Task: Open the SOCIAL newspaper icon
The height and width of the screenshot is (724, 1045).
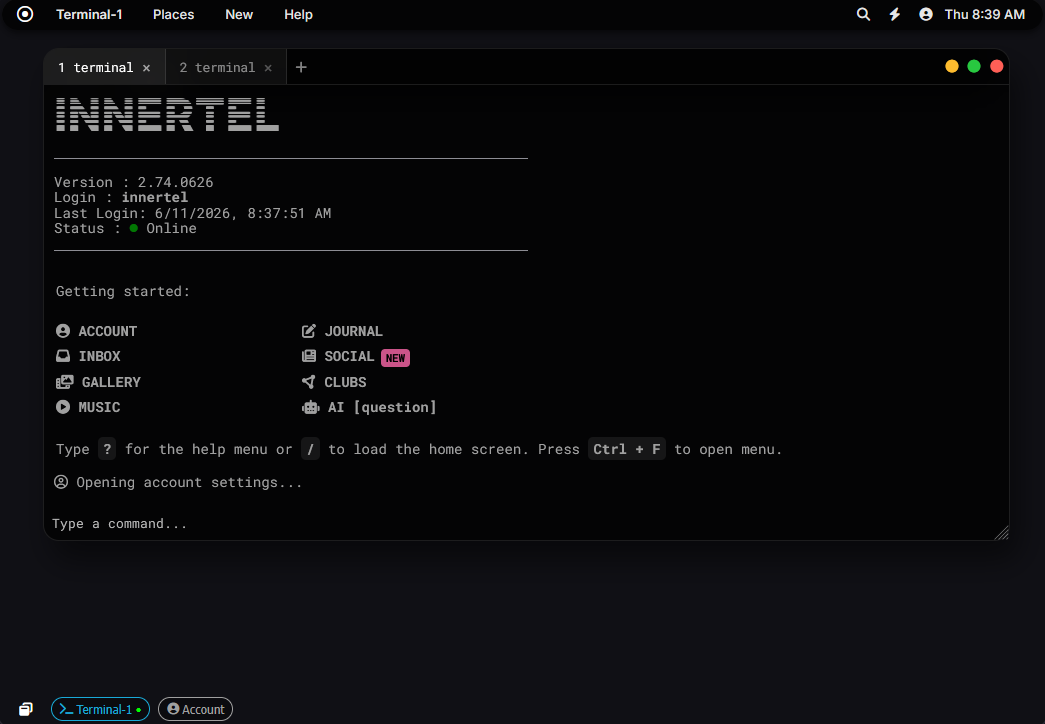Action: pyautogui.click(x=309, y=356)
